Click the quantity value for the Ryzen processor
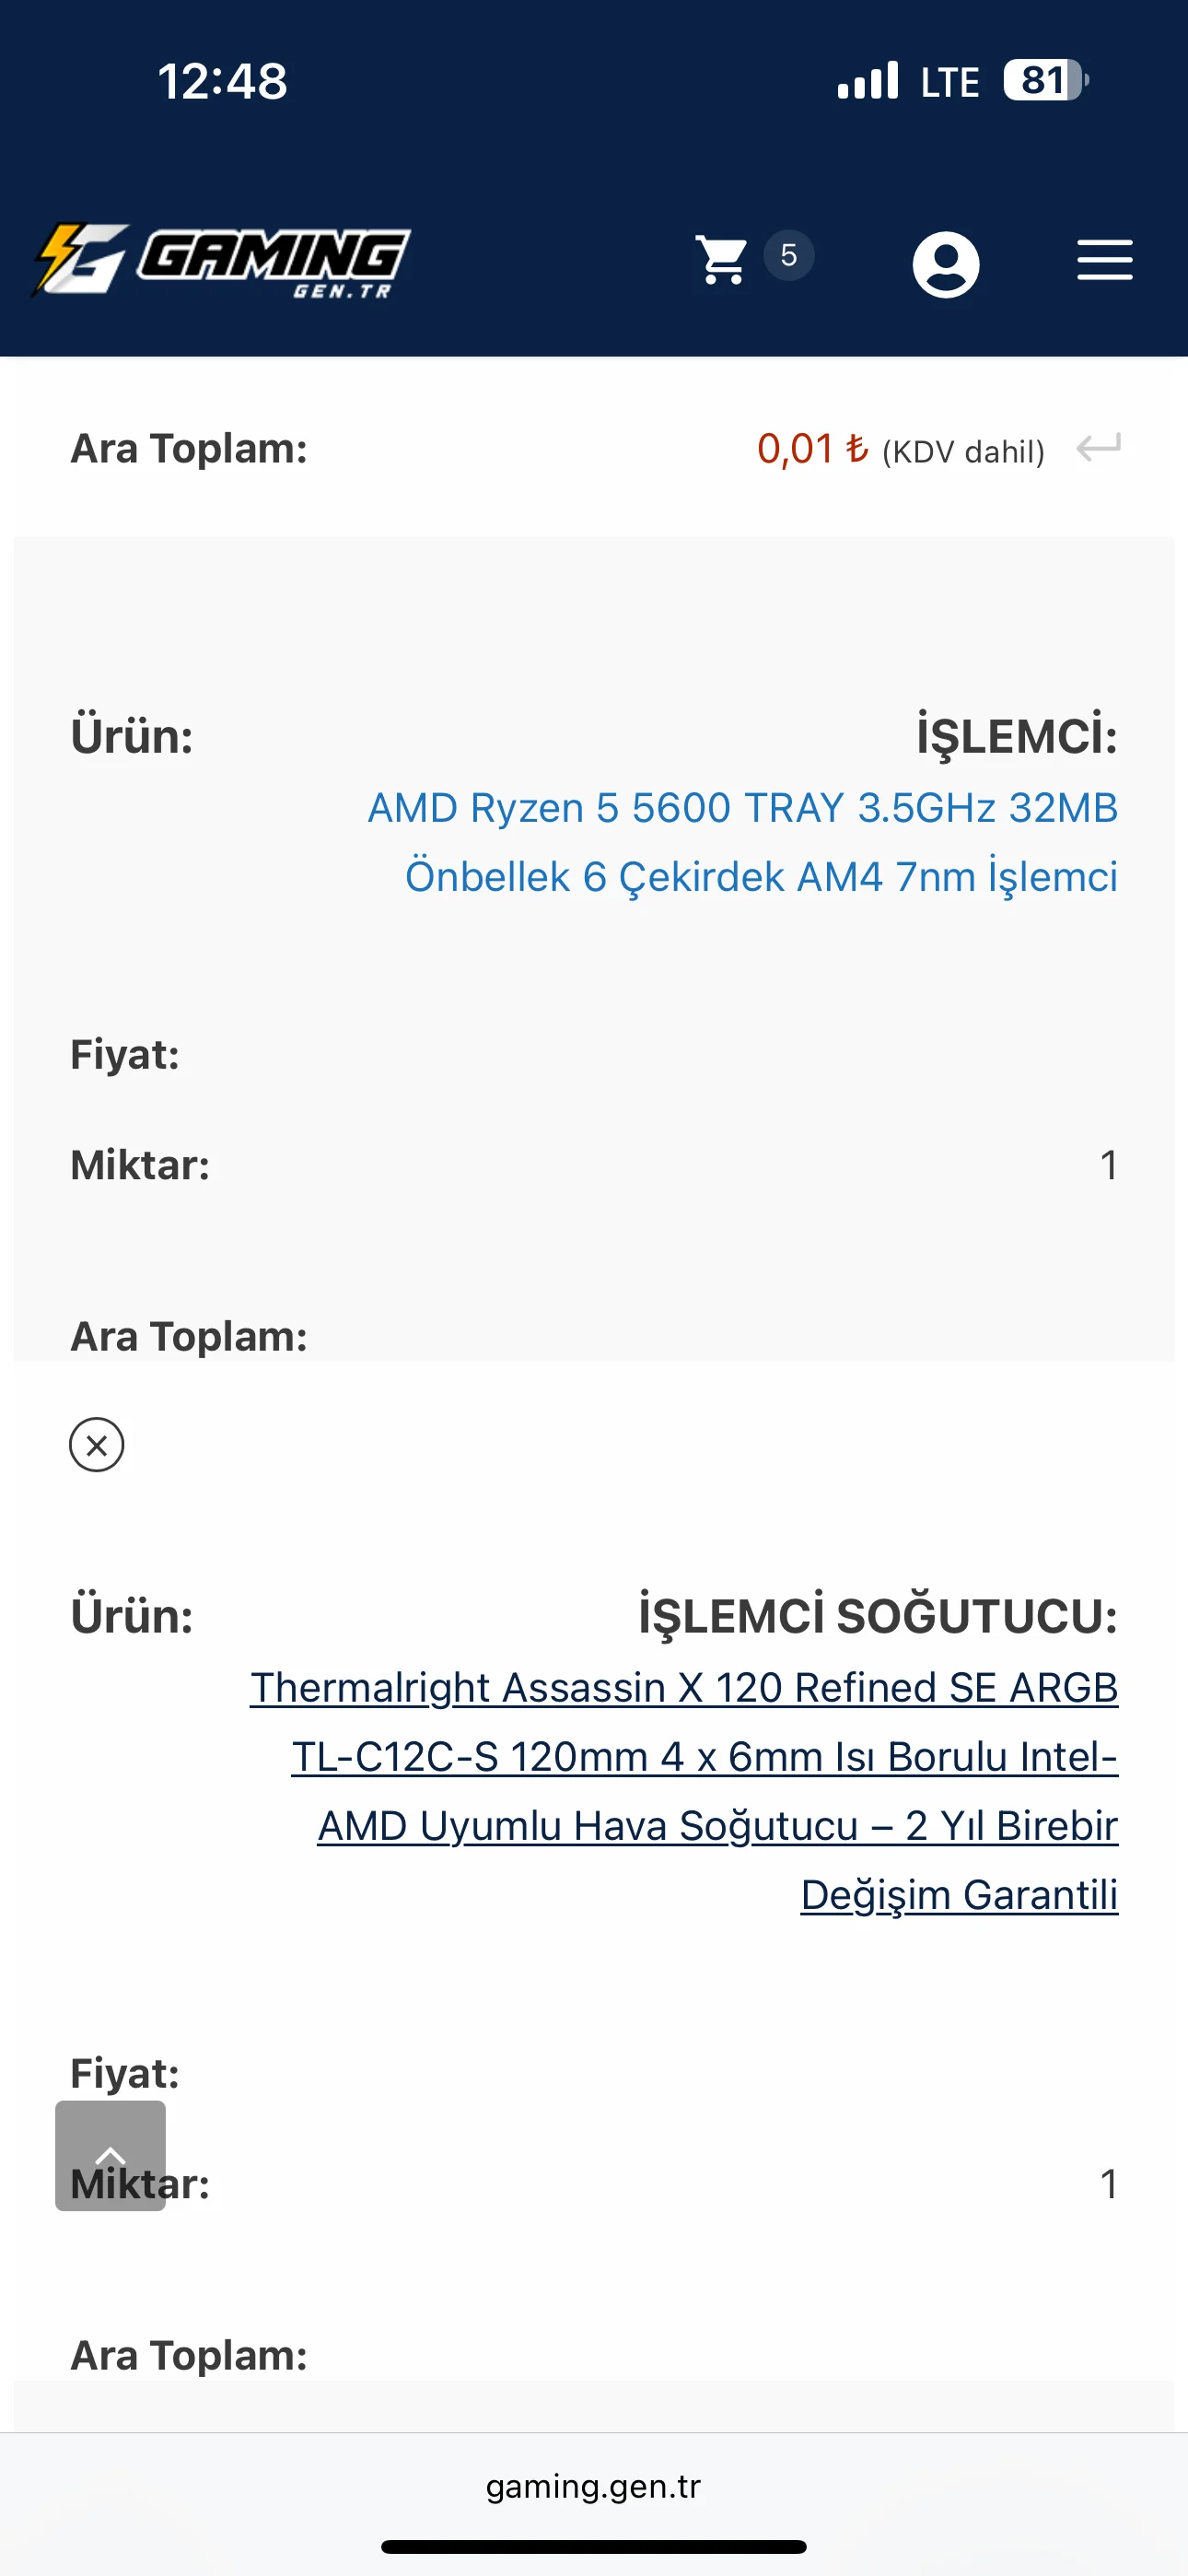 coord(1108,1165)
